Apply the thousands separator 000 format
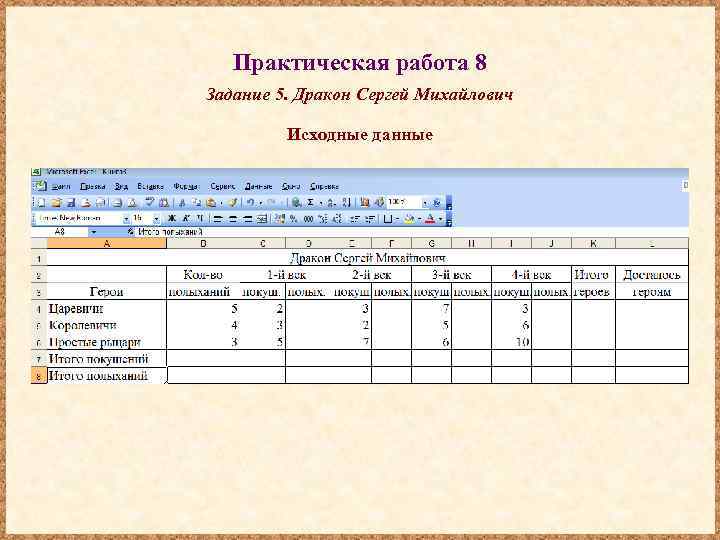720x540 pixels. (308, 219)
